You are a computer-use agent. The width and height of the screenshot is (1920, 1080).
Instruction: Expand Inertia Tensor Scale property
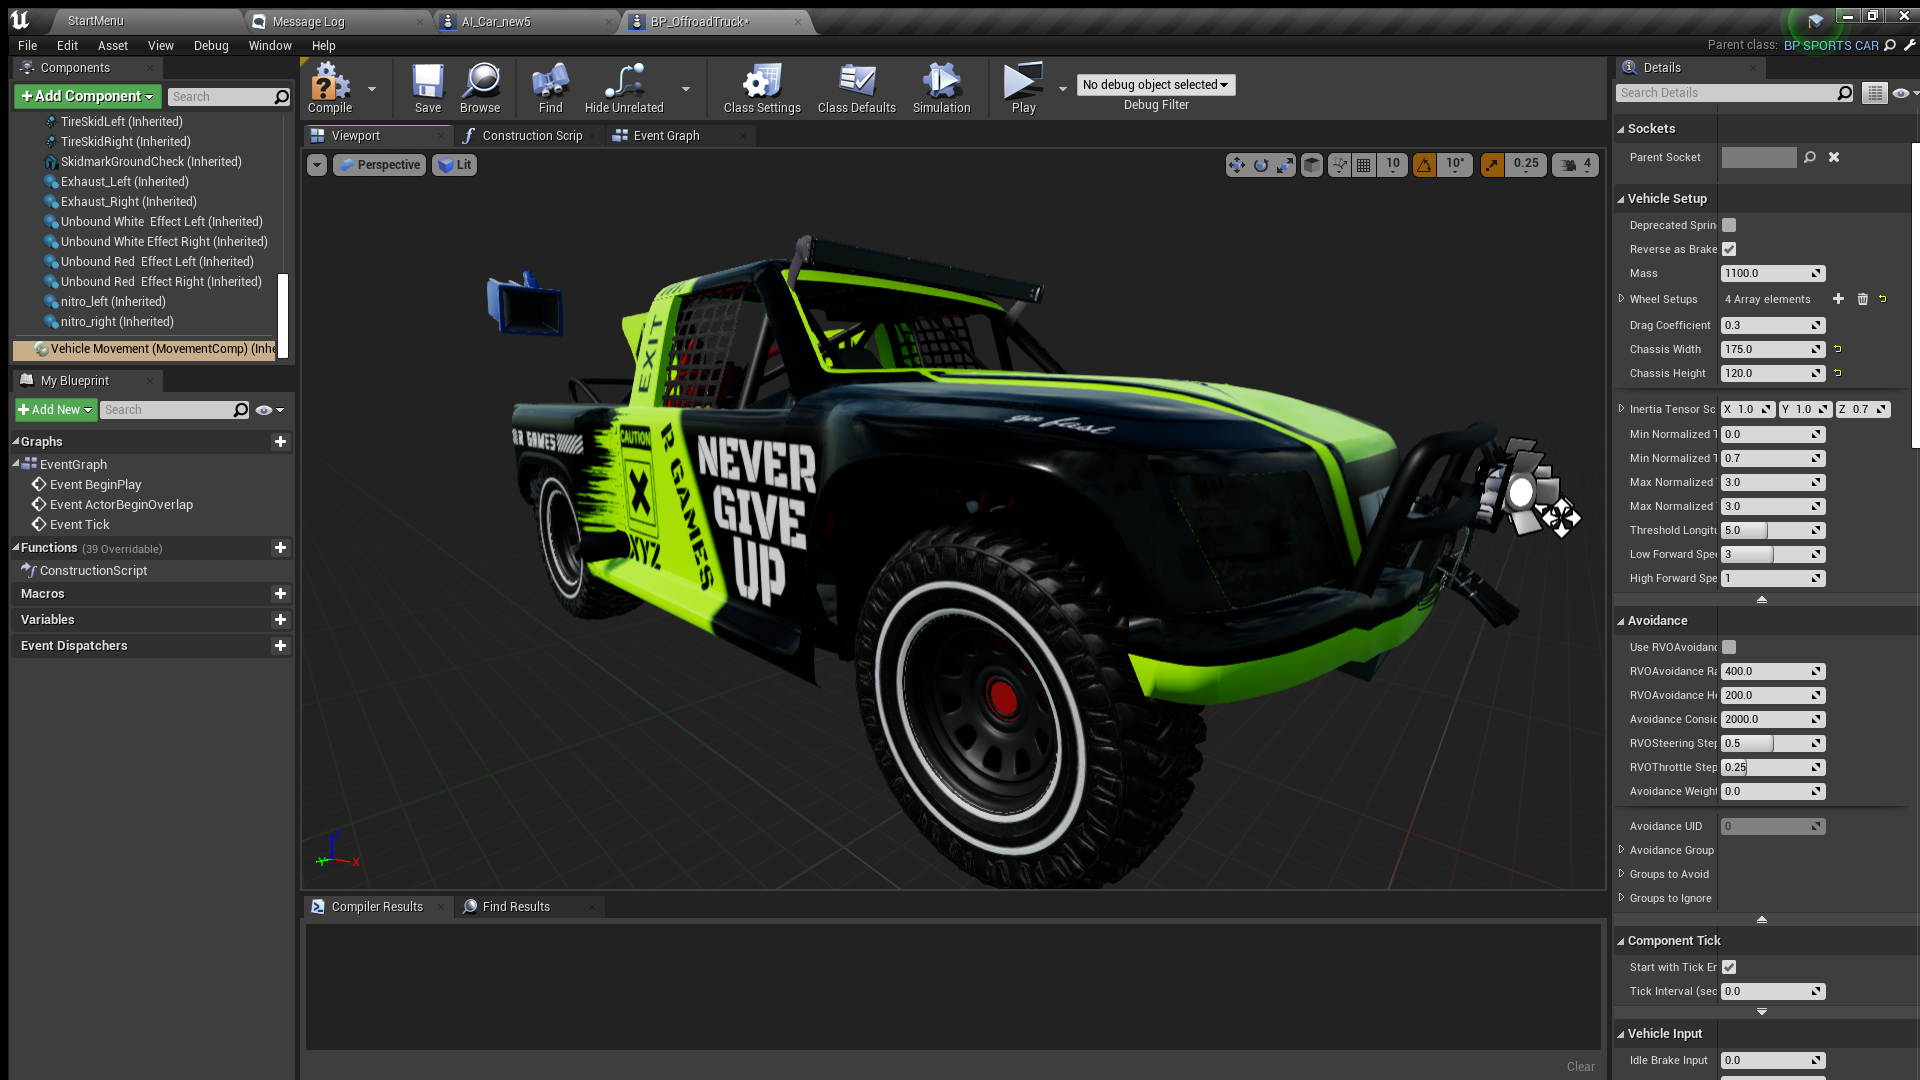[1621, 408]
